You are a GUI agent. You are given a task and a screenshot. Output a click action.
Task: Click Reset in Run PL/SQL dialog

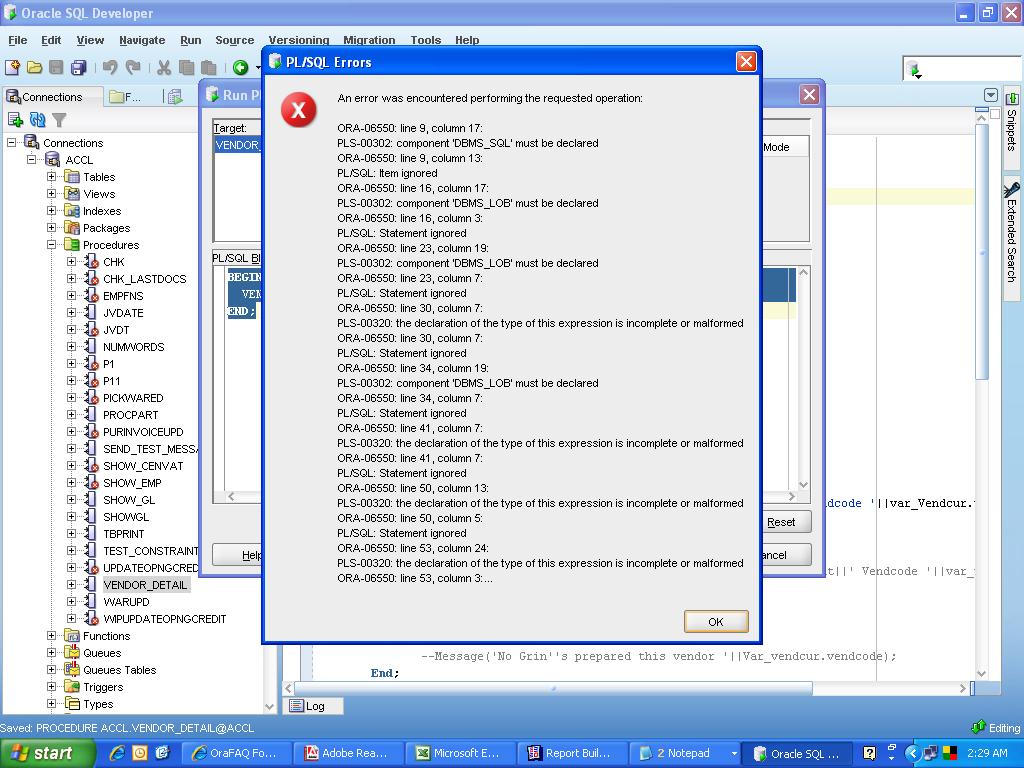[786, 522]
